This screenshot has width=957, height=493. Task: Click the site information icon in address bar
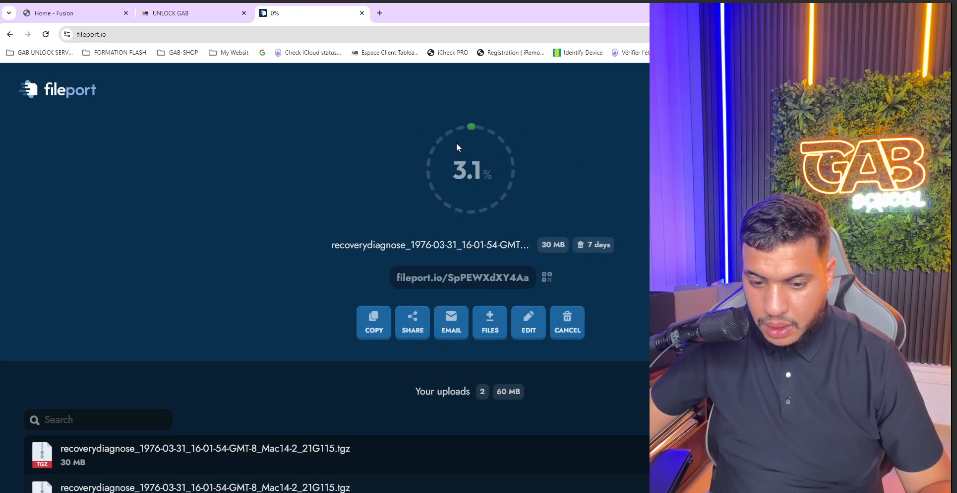tap(67, 34)
